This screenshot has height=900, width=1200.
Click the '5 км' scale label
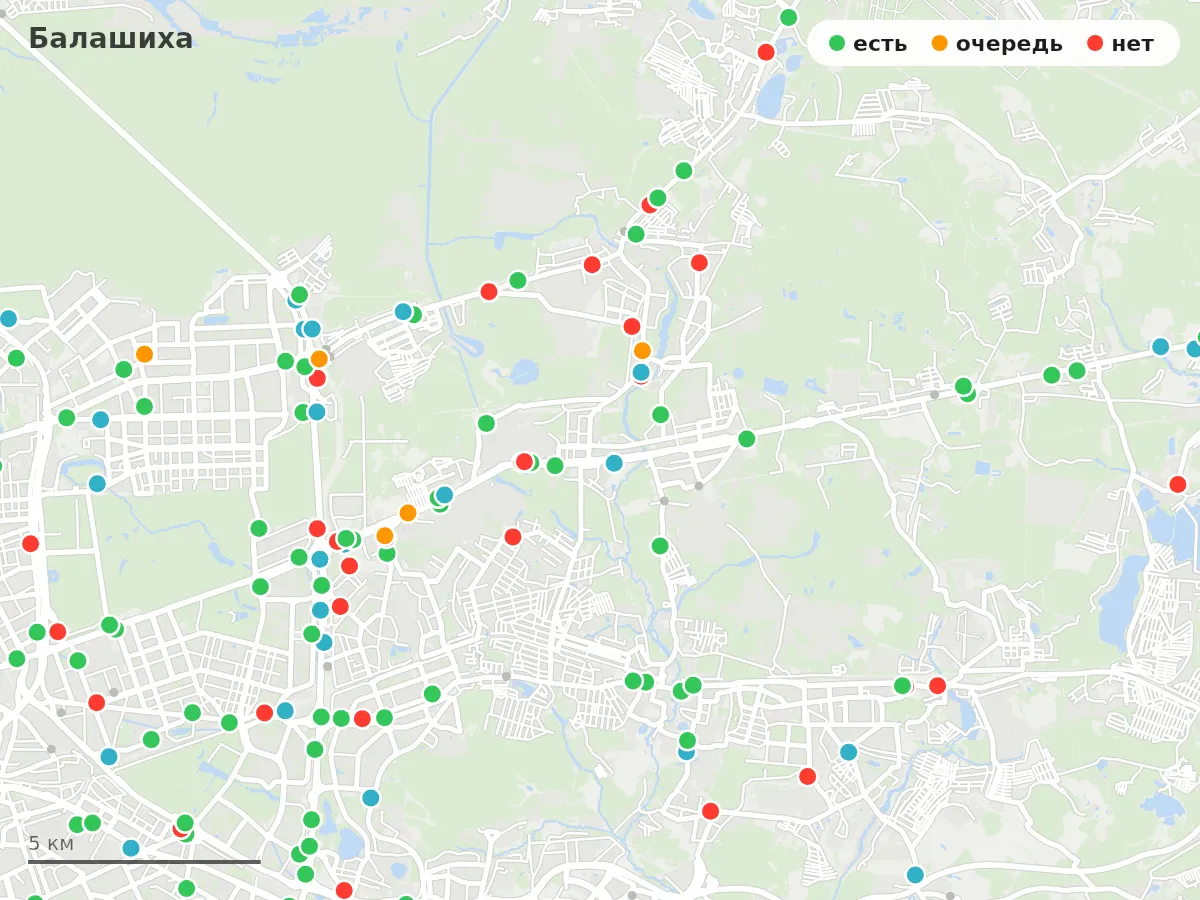(51, 843)
